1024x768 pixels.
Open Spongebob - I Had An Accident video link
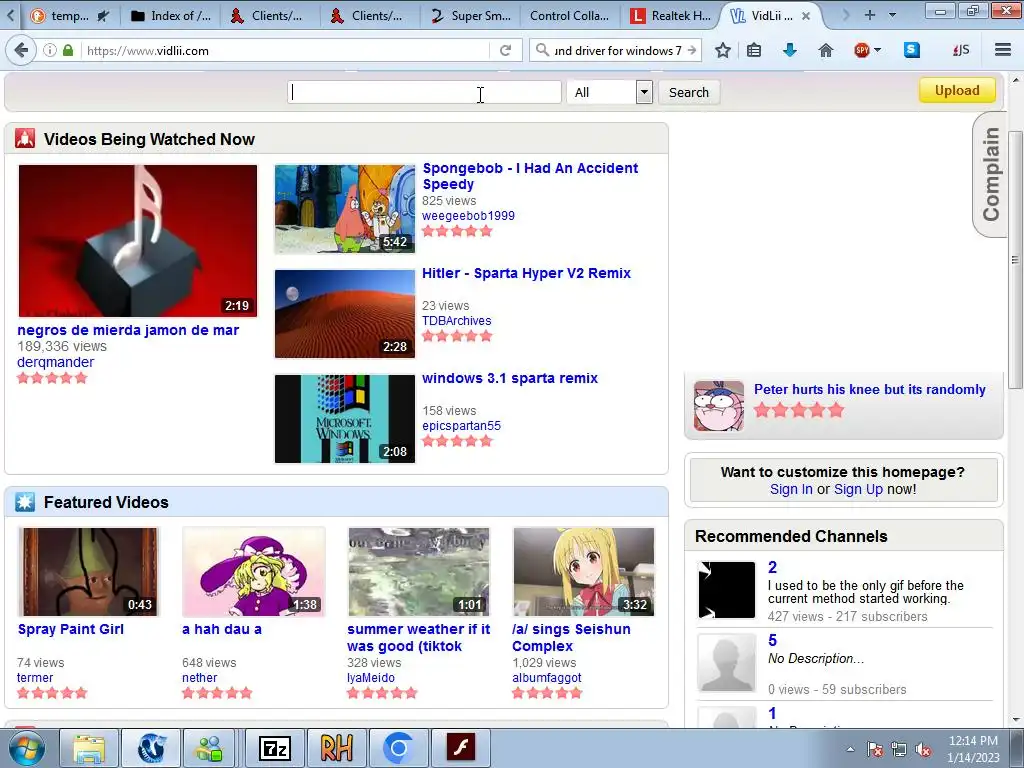530,176
